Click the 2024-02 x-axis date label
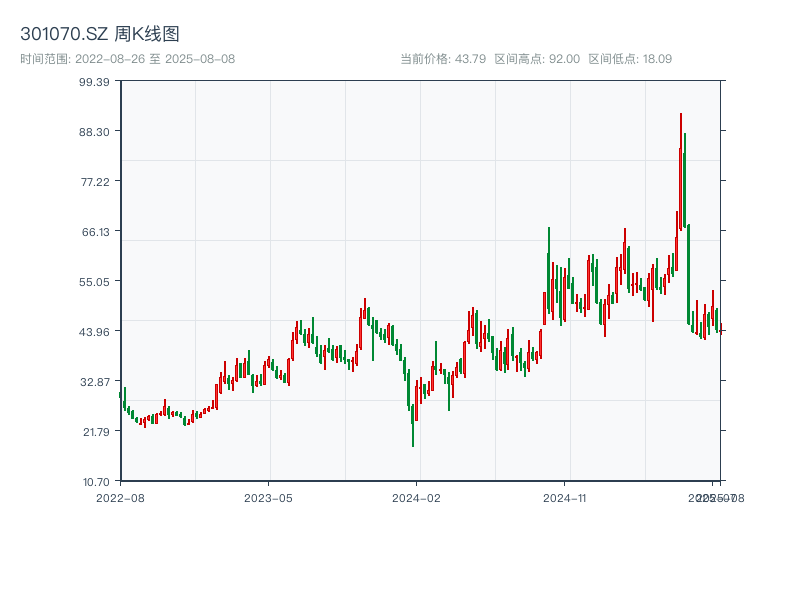This screenshot has width=800, height=600. [x=417, y=497]
